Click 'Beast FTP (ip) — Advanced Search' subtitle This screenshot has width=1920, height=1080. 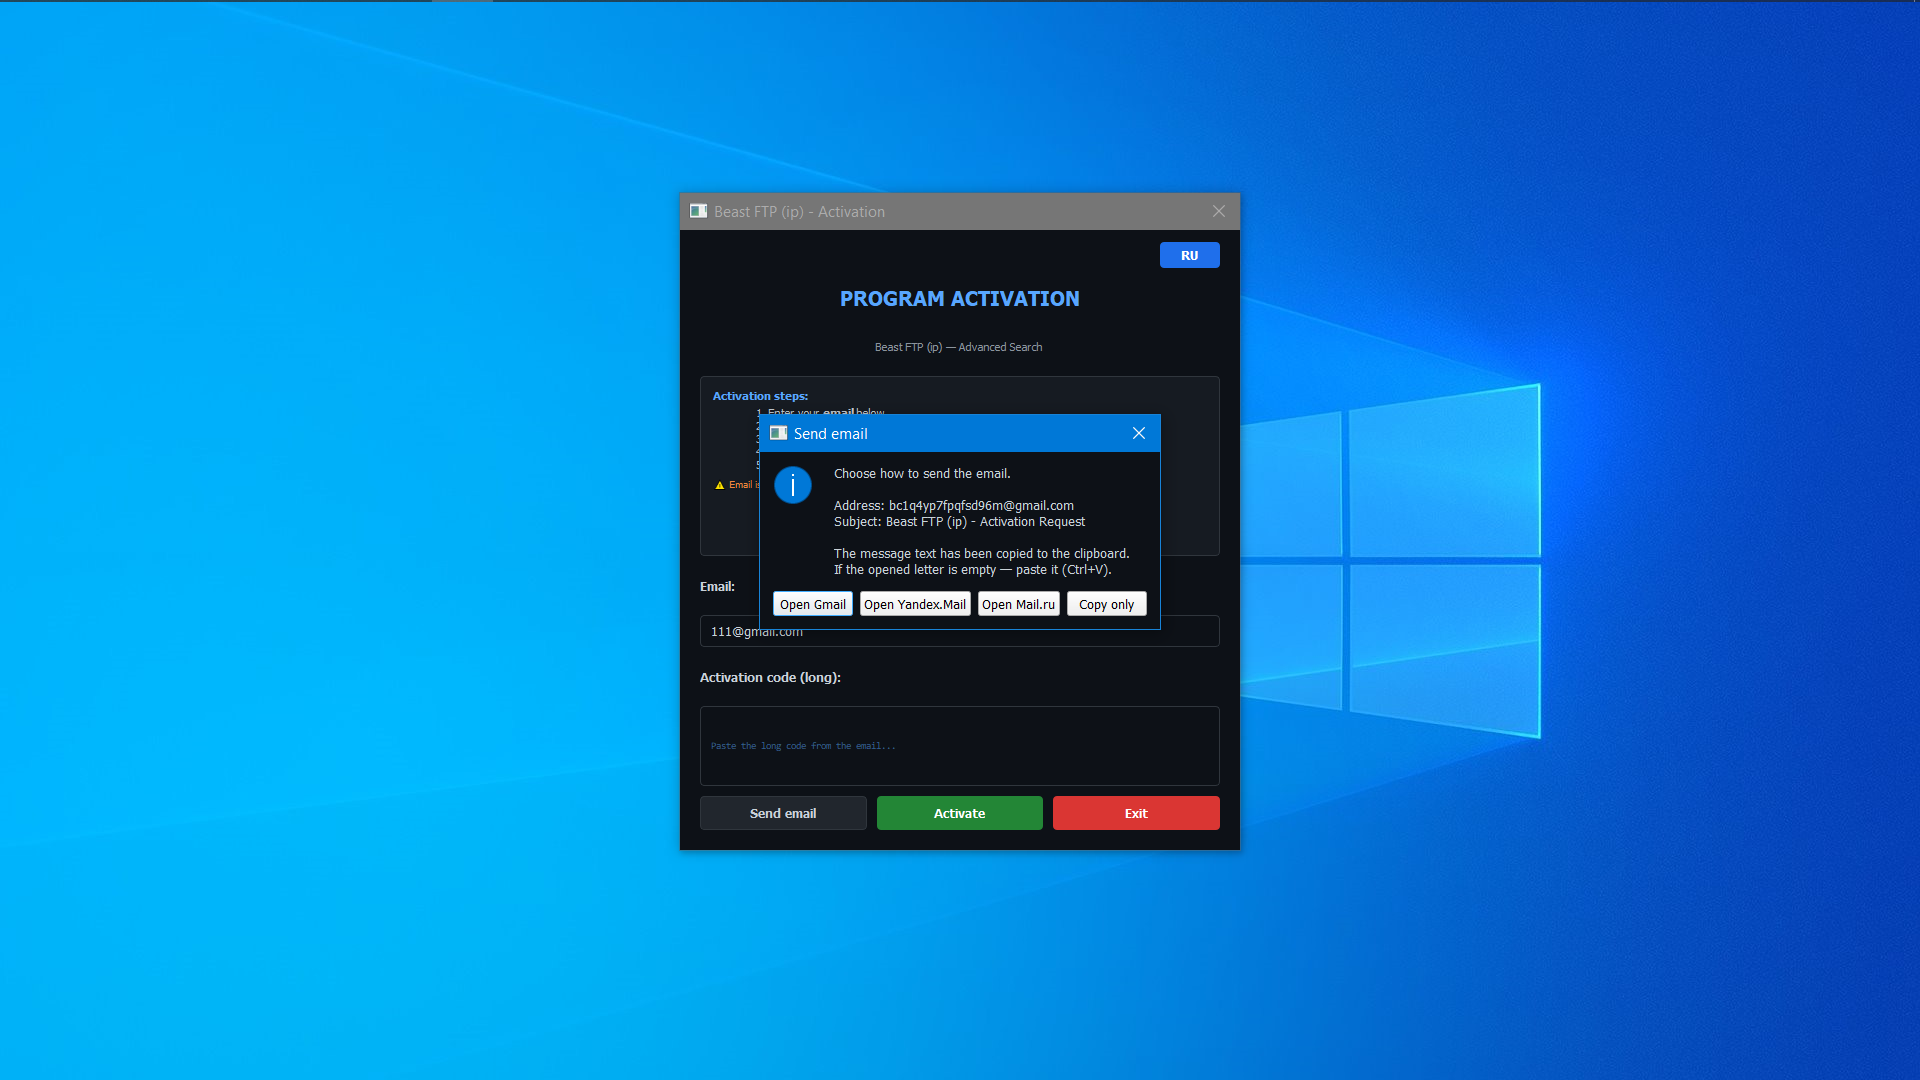[x=958, y=347]
